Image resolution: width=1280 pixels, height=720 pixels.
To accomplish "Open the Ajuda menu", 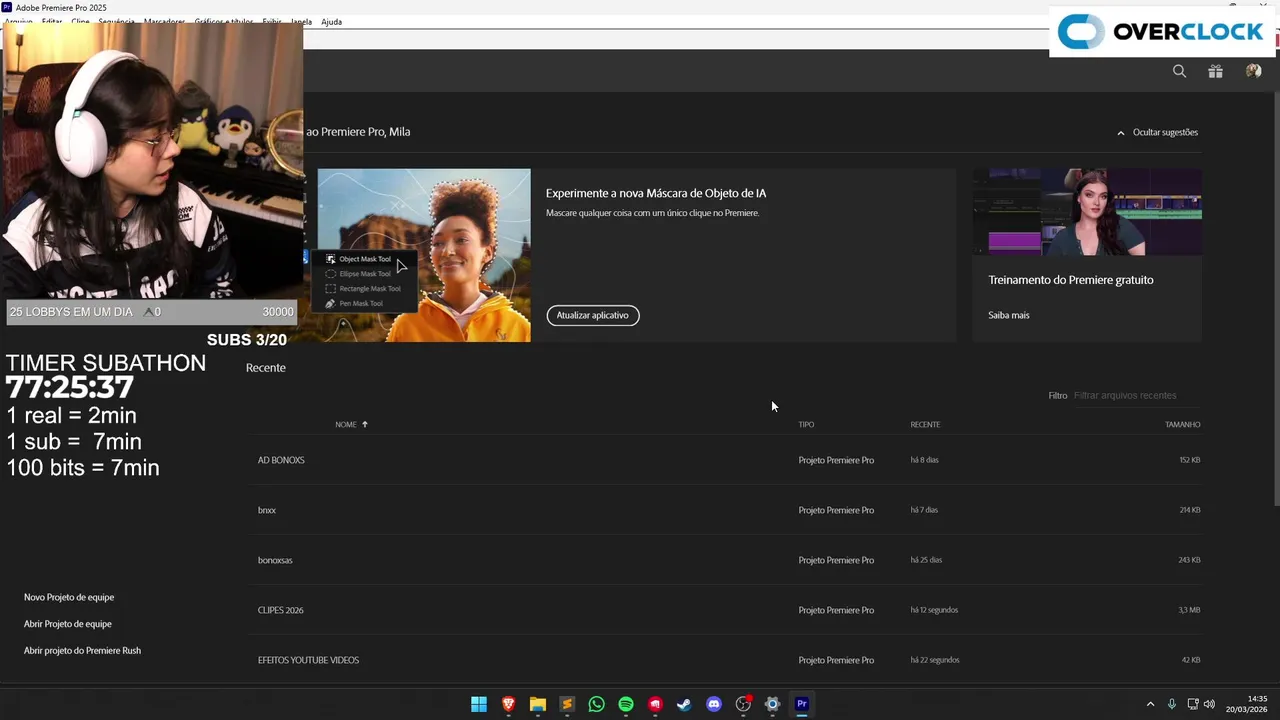I will pyautogui.click(x=331, y=21).
